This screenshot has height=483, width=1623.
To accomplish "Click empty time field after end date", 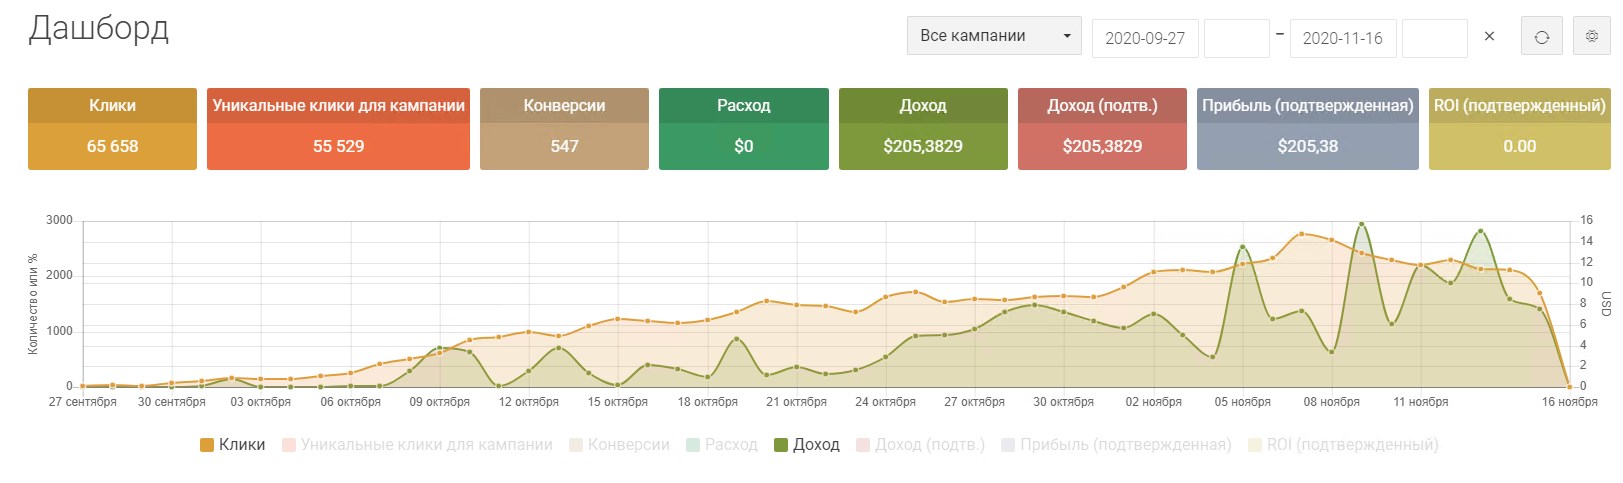I will coord(1434,38).
